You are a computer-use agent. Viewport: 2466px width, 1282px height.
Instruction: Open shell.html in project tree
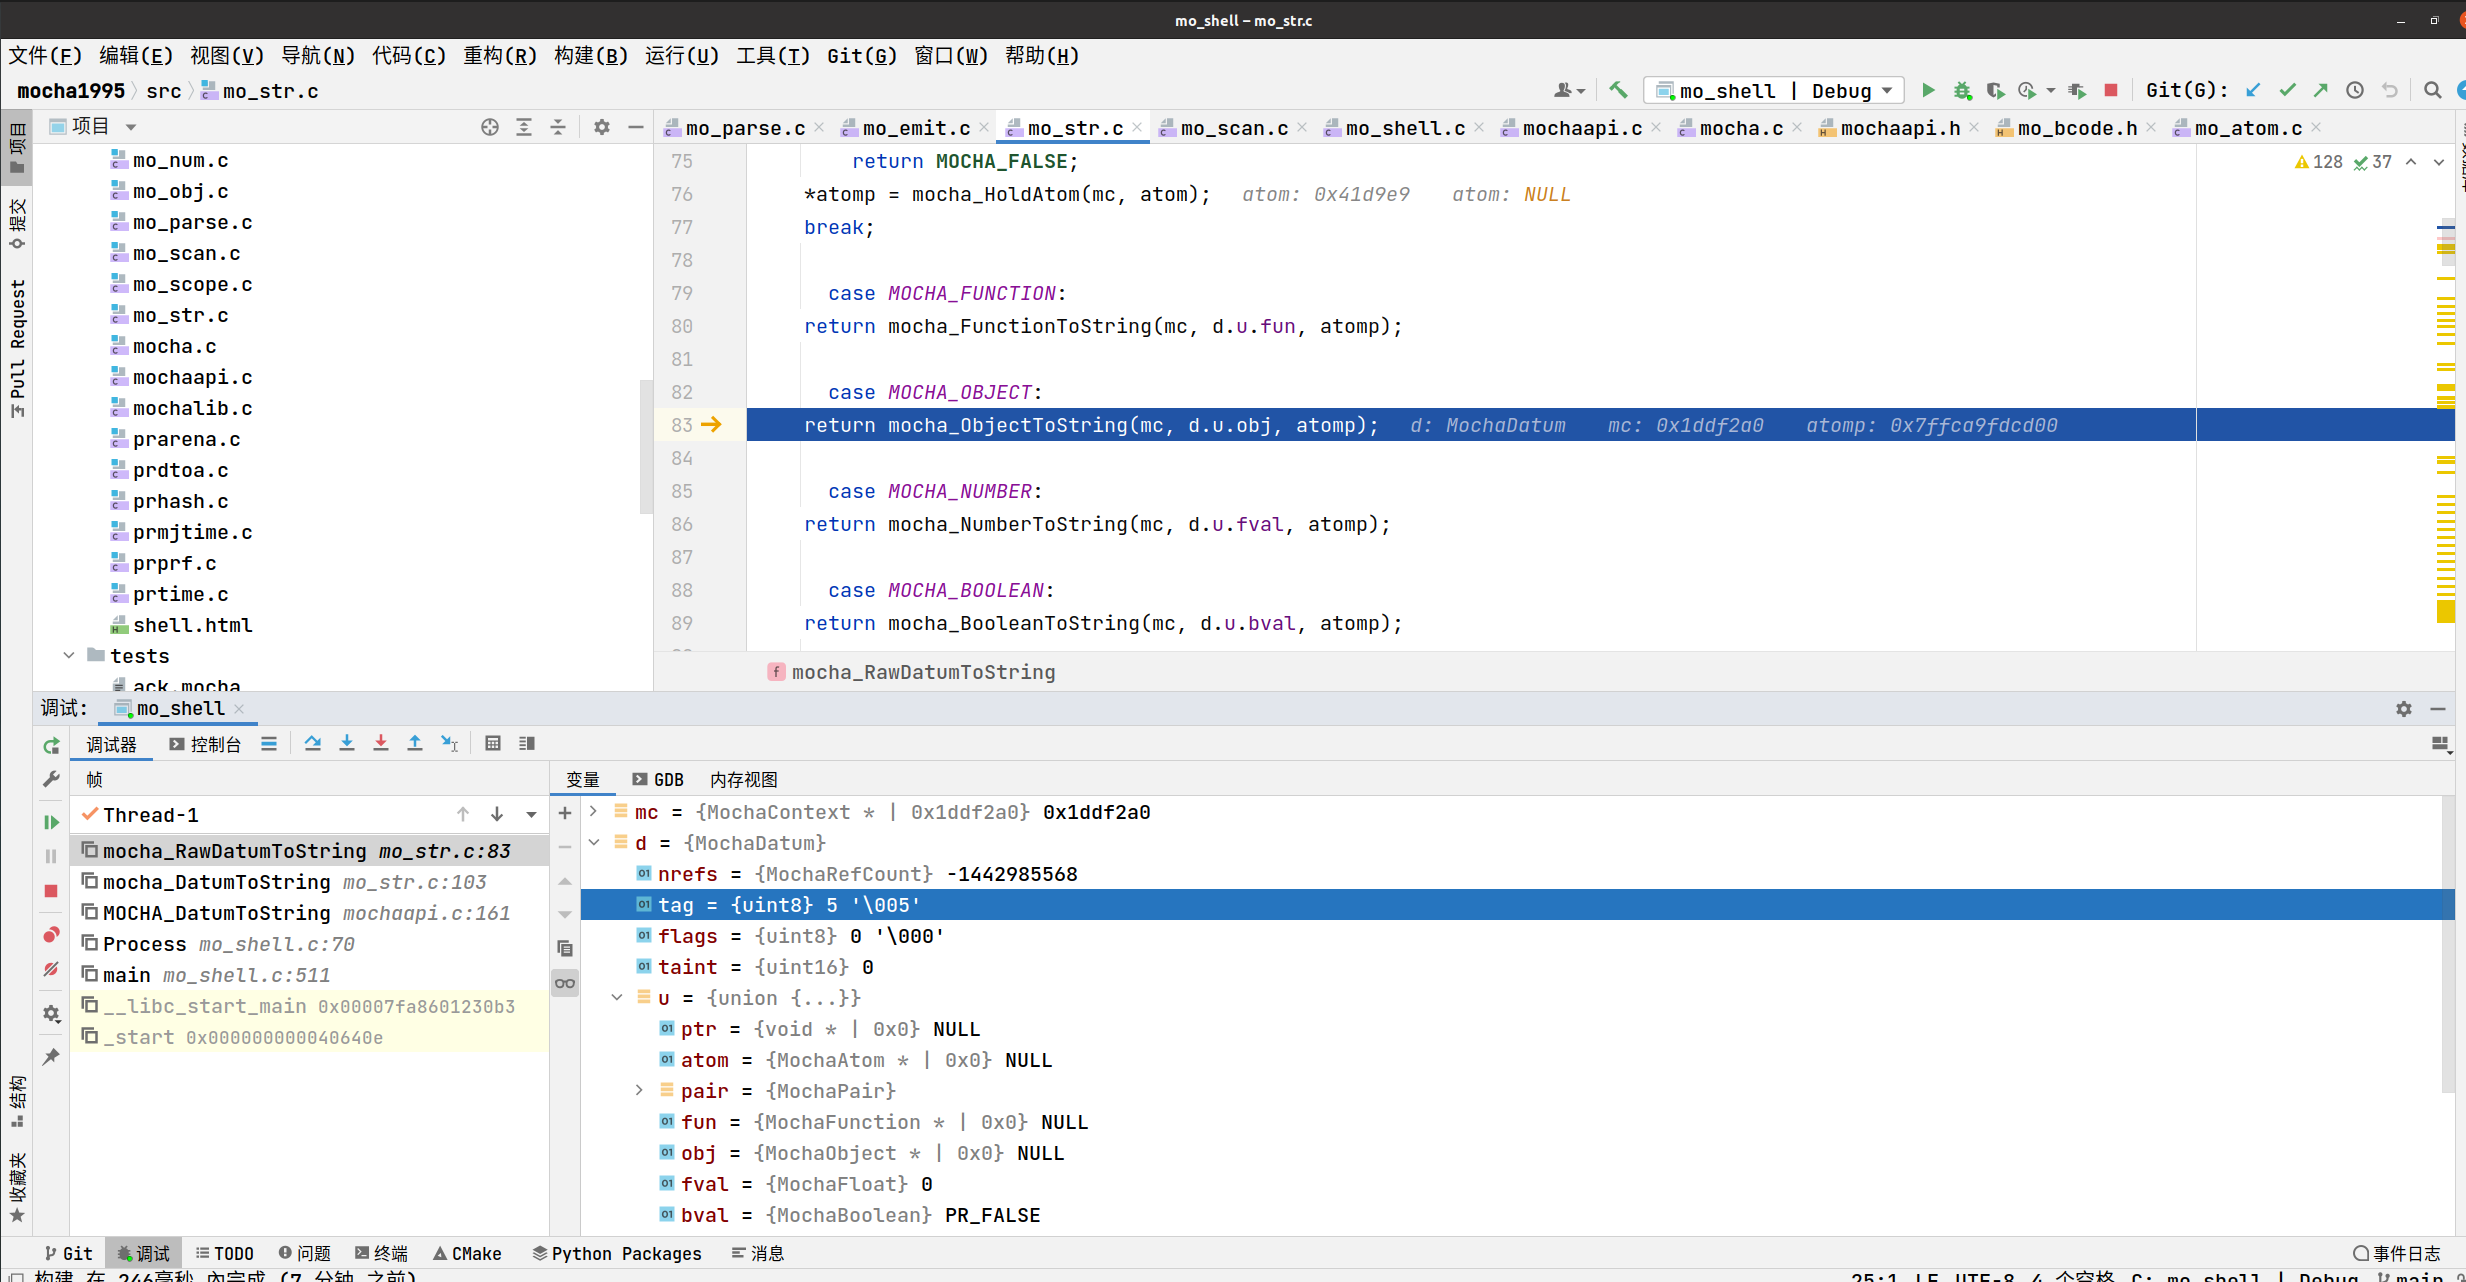click(x=181, y=625)
